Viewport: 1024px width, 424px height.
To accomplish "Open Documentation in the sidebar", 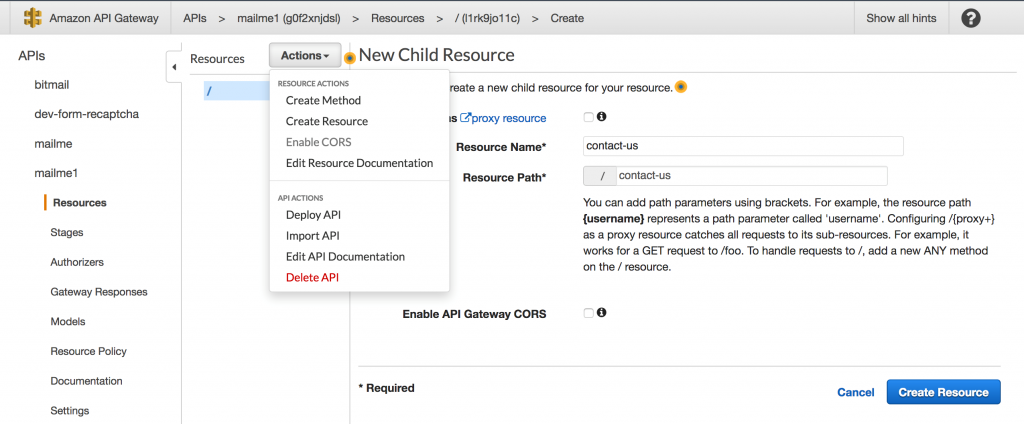I will tap(86, 381).
